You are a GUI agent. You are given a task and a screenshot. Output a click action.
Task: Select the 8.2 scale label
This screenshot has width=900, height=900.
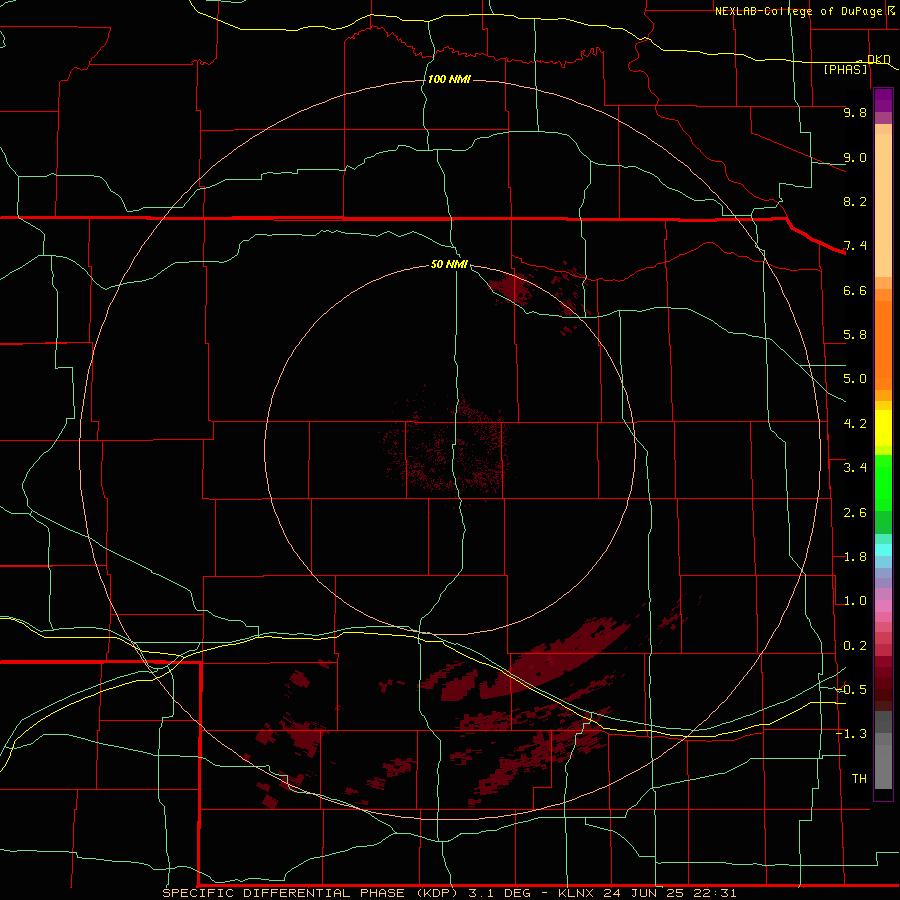tap(855, 201)
